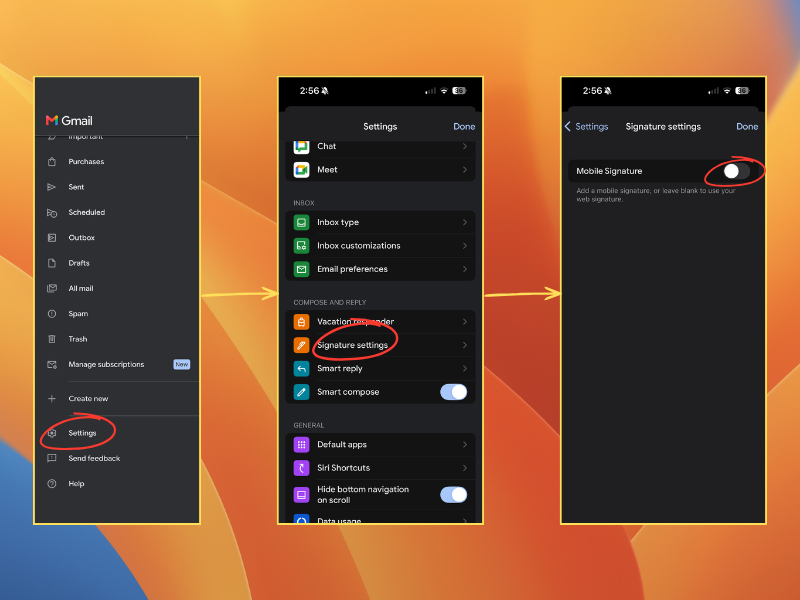Enable the Mobile Signature switch

coord(736,171)
